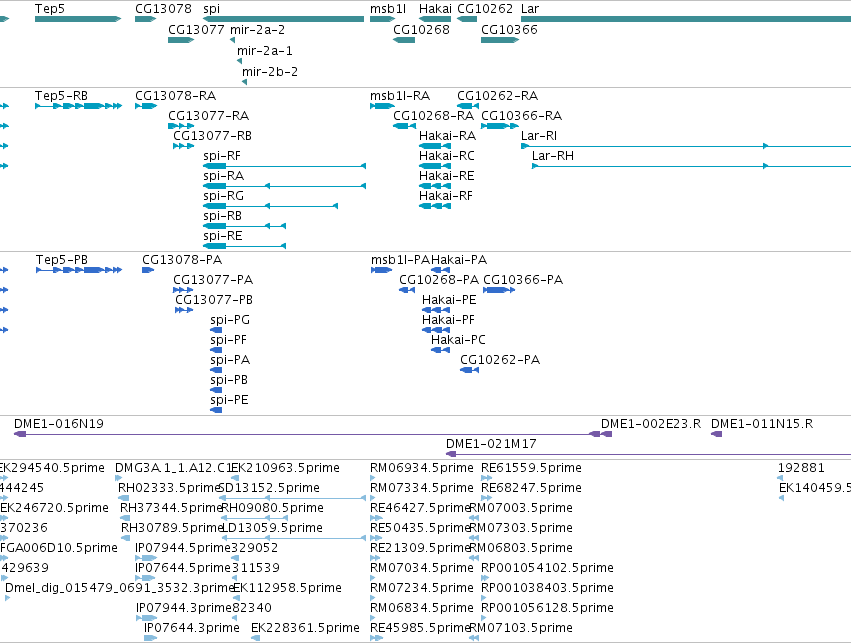Select the Hakai-RA transcript

pos(435,146)
